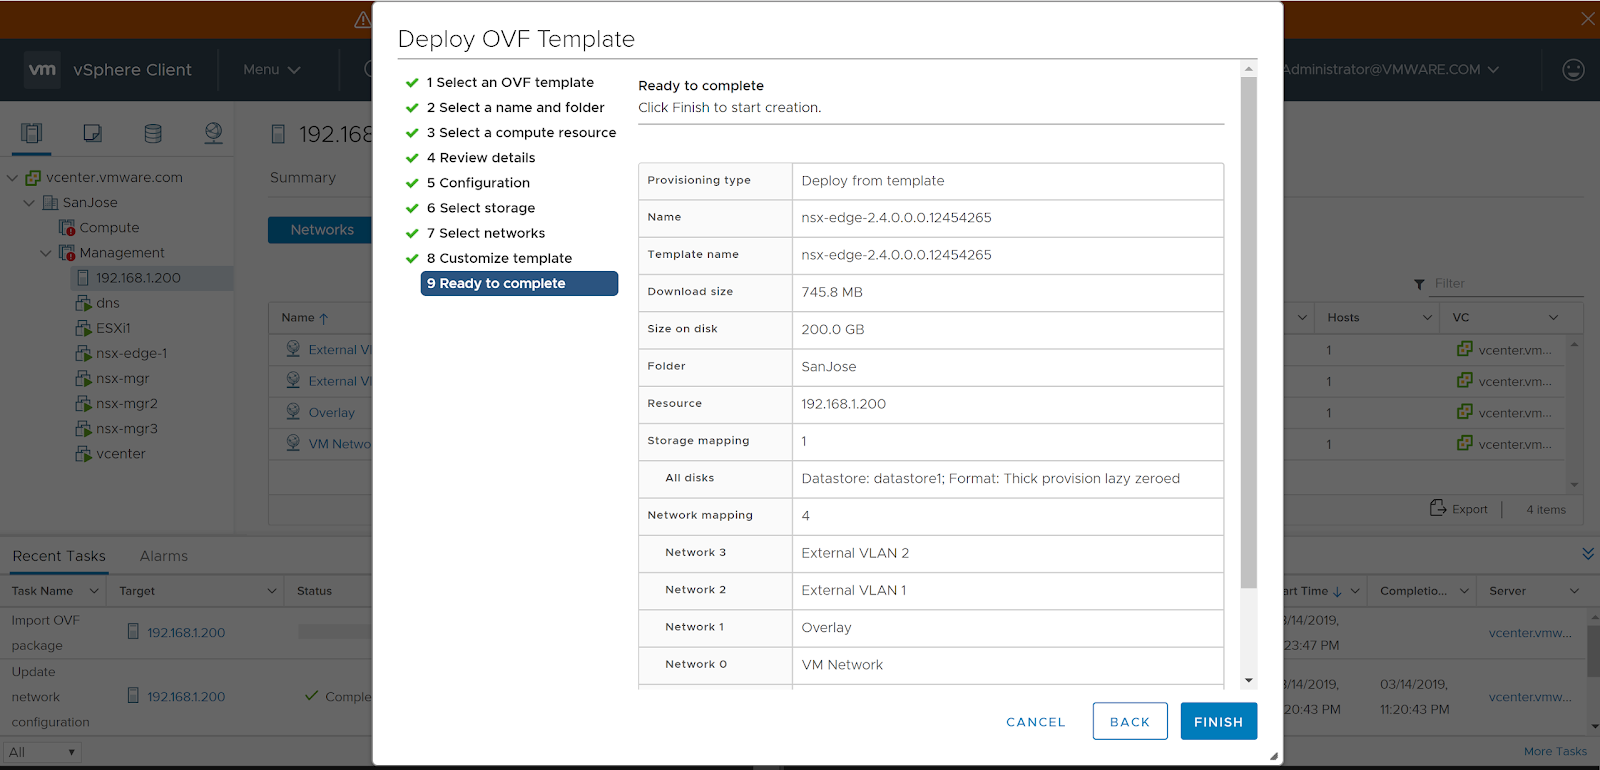Click the Networks tab button
This screenshot has width=1600, height=770.
(321, 229)
